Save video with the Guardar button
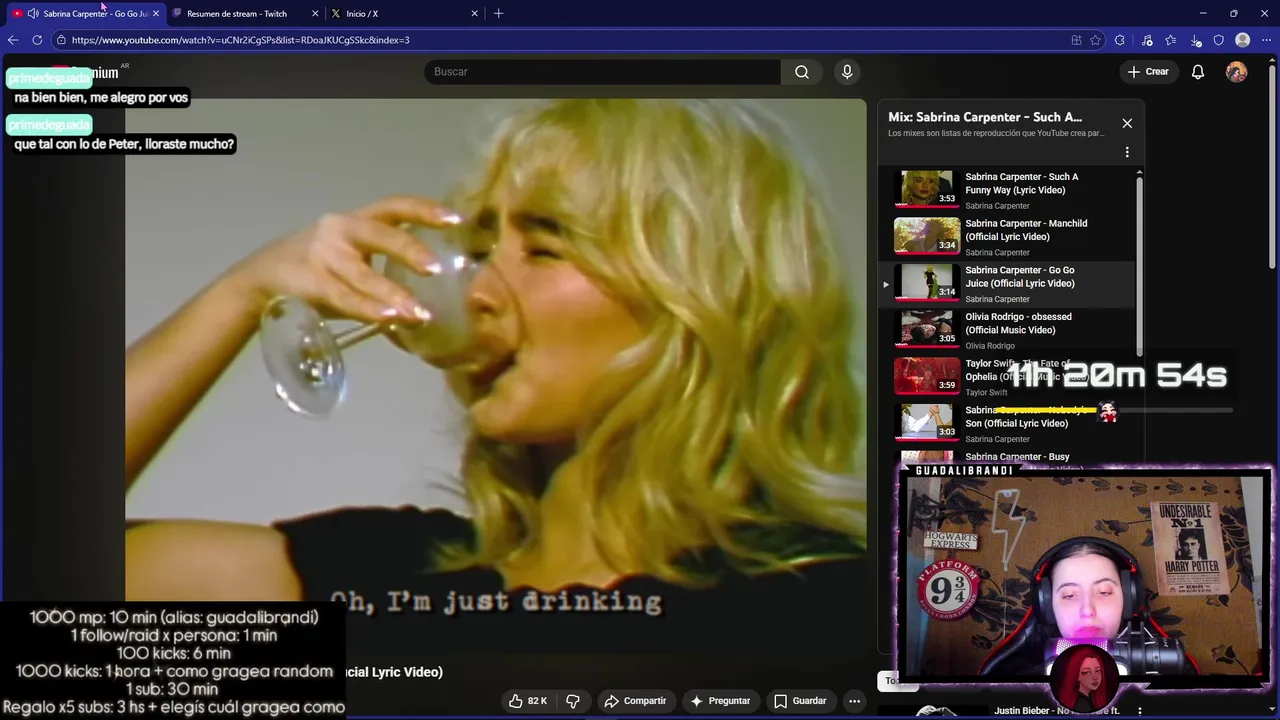1280x720 pixels. 800,701
